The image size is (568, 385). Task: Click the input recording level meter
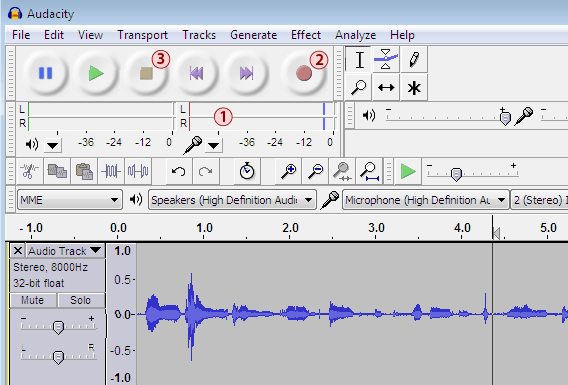(x=263, y=117)
